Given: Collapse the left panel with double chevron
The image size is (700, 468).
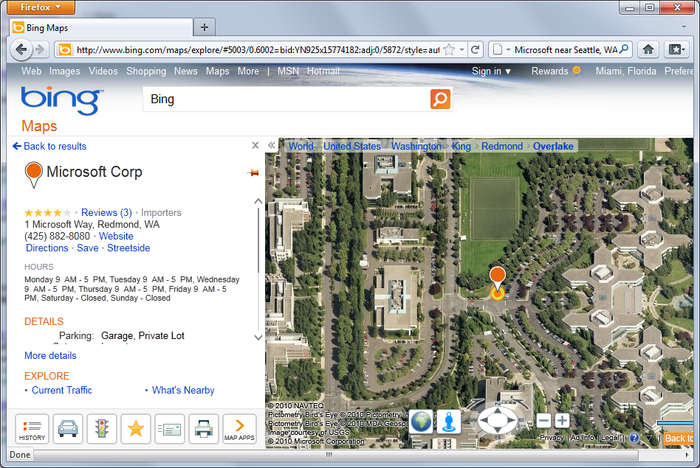Looking at the screenshot, I should point(271,145).
